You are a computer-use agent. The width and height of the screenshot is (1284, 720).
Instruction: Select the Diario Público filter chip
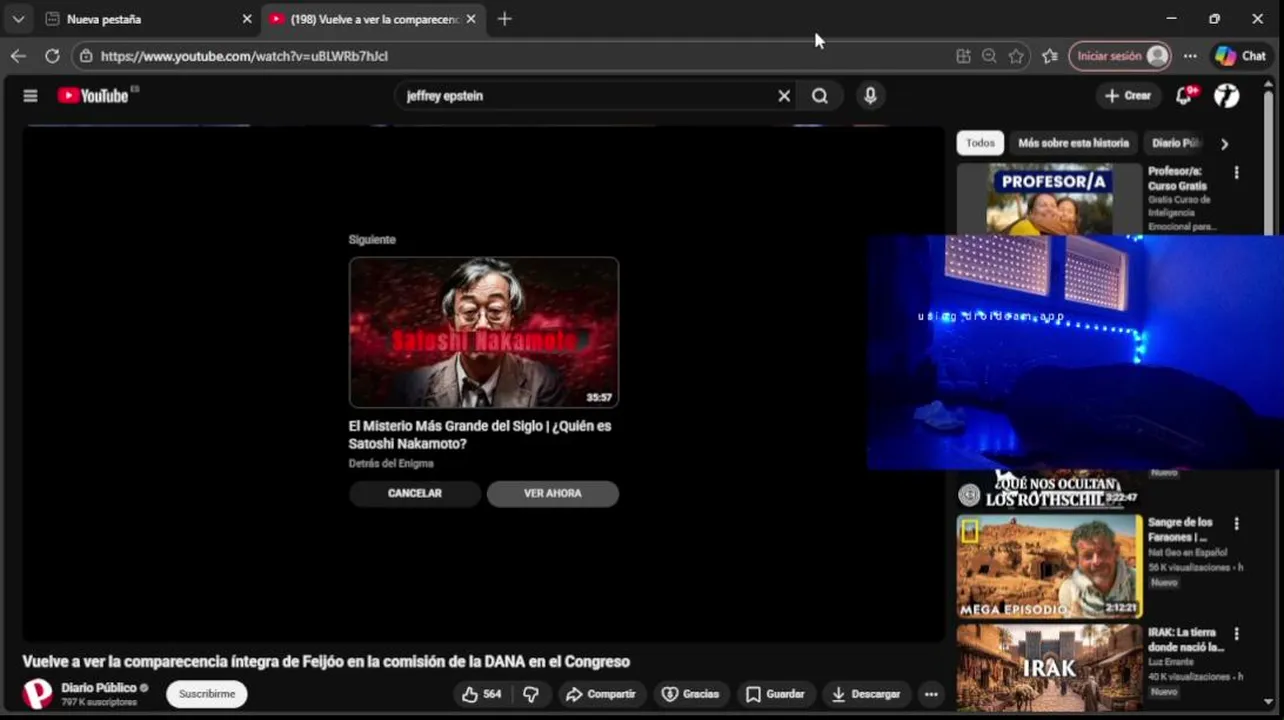(x=1176, y=143)
